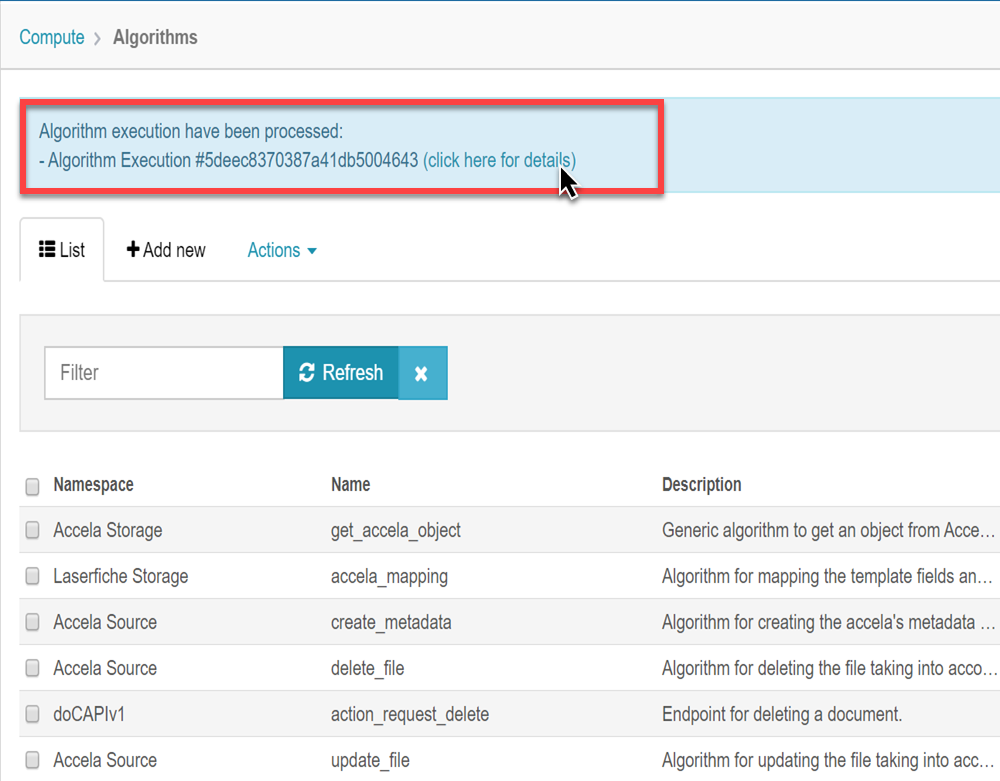The image size is (1000, 781).
Task: Click the Description column header
Action: (x=702, y=485)
